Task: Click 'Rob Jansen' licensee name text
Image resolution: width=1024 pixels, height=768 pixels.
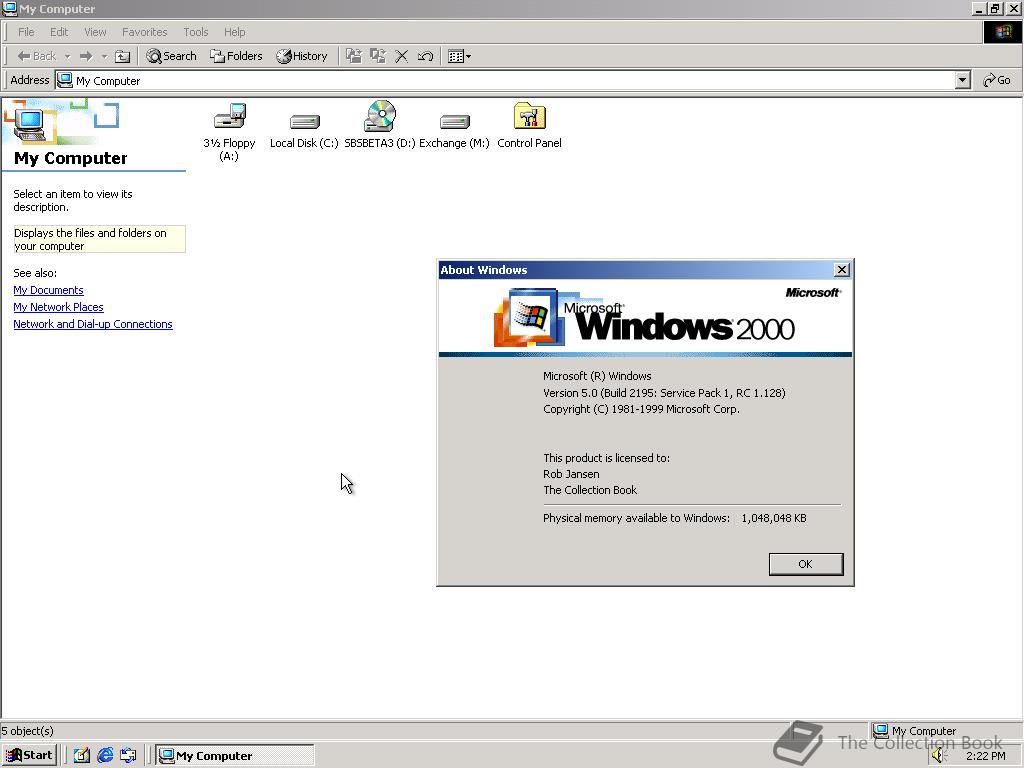Action: 571,474
